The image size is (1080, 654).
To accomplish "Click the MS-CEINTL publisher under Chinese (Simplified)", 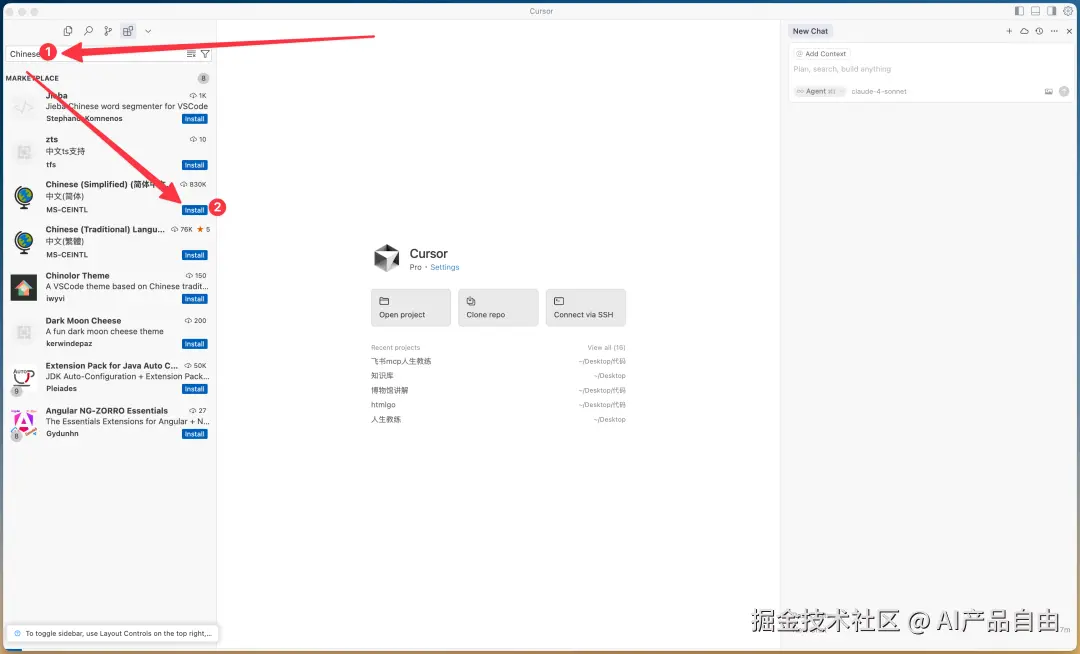I will 67,210.
